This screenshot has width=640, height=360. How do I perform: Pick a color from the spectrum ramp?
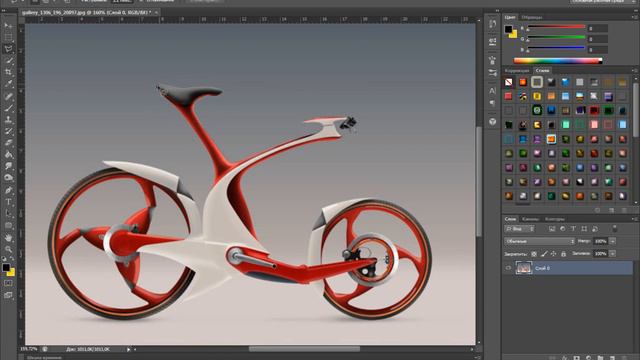[558, 61]
